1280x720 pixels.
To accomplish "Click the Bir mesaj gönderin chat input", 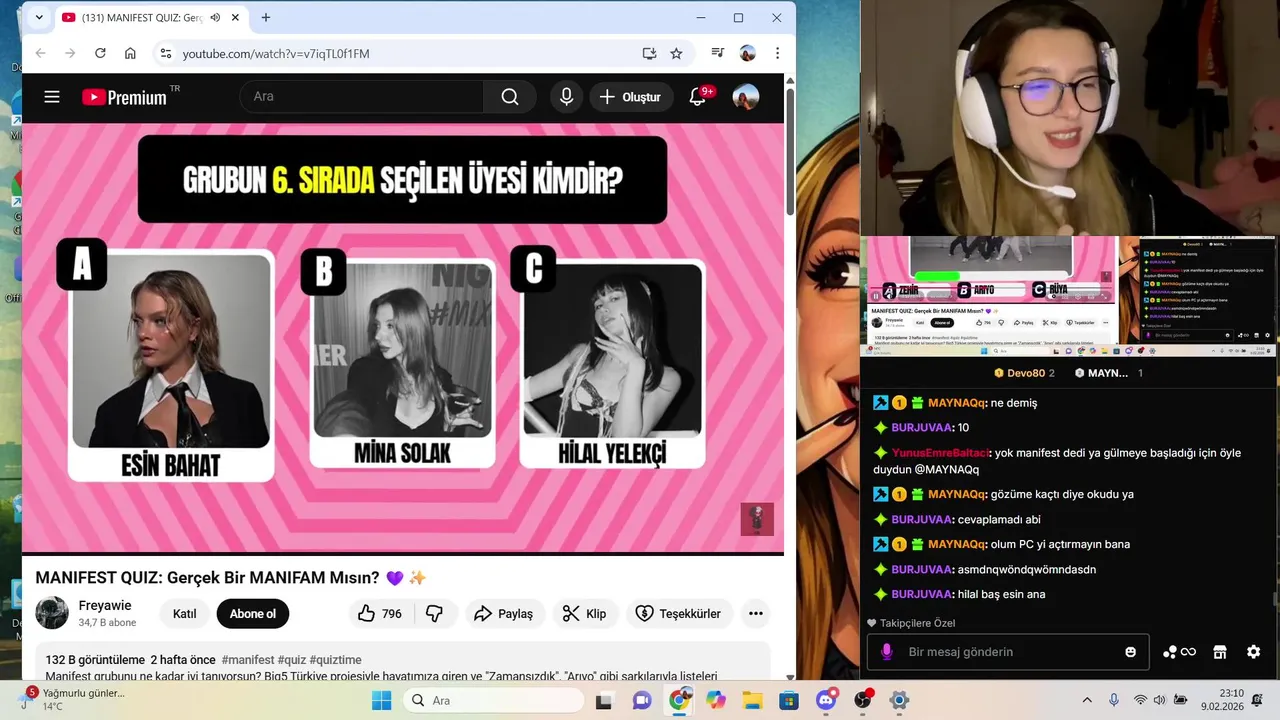I will click(x=1010, y=652).
